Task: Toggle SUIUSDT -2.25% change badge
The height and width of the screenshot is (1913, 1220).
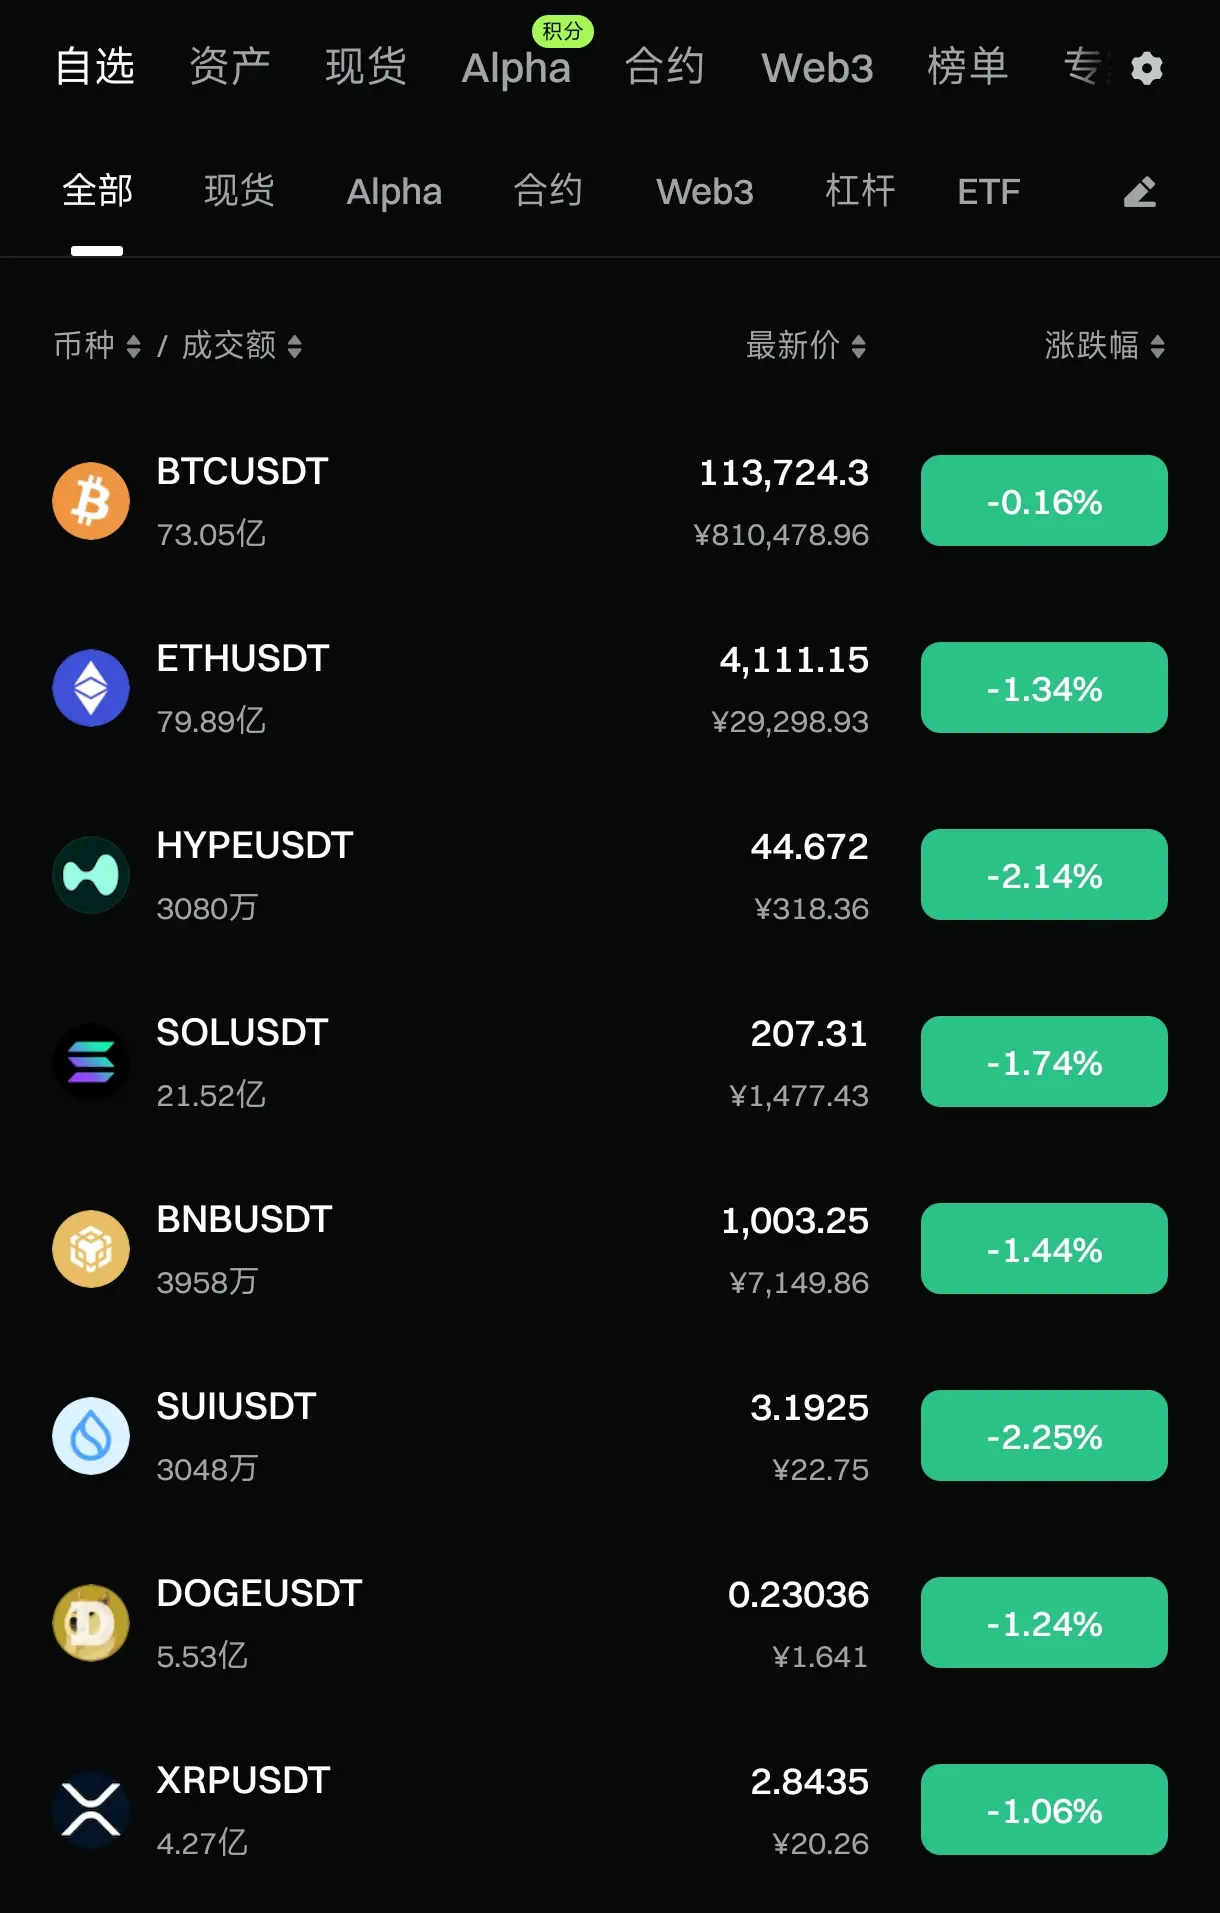Action: click(1044, 1436)
